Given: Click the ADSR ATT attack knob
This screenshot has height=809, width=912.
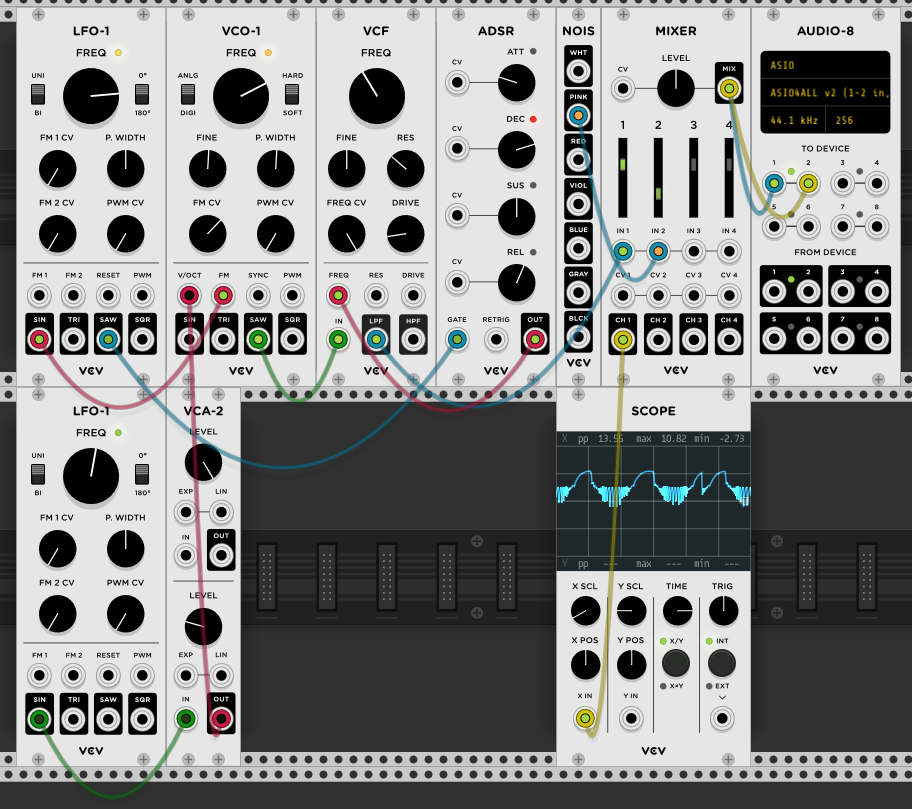Looking at the screenshot, I should [x=516, y=78].
